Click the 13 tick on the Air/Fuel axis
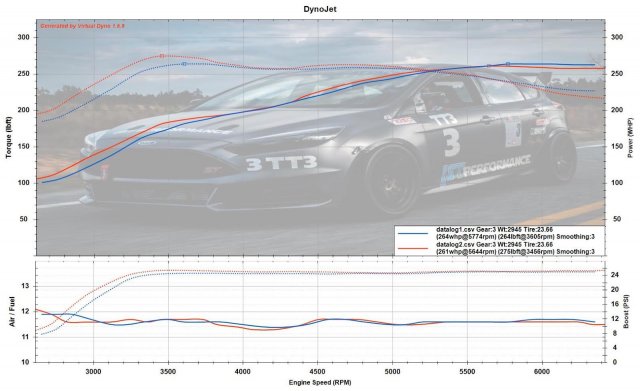640x391 pixels. [26, 286]
